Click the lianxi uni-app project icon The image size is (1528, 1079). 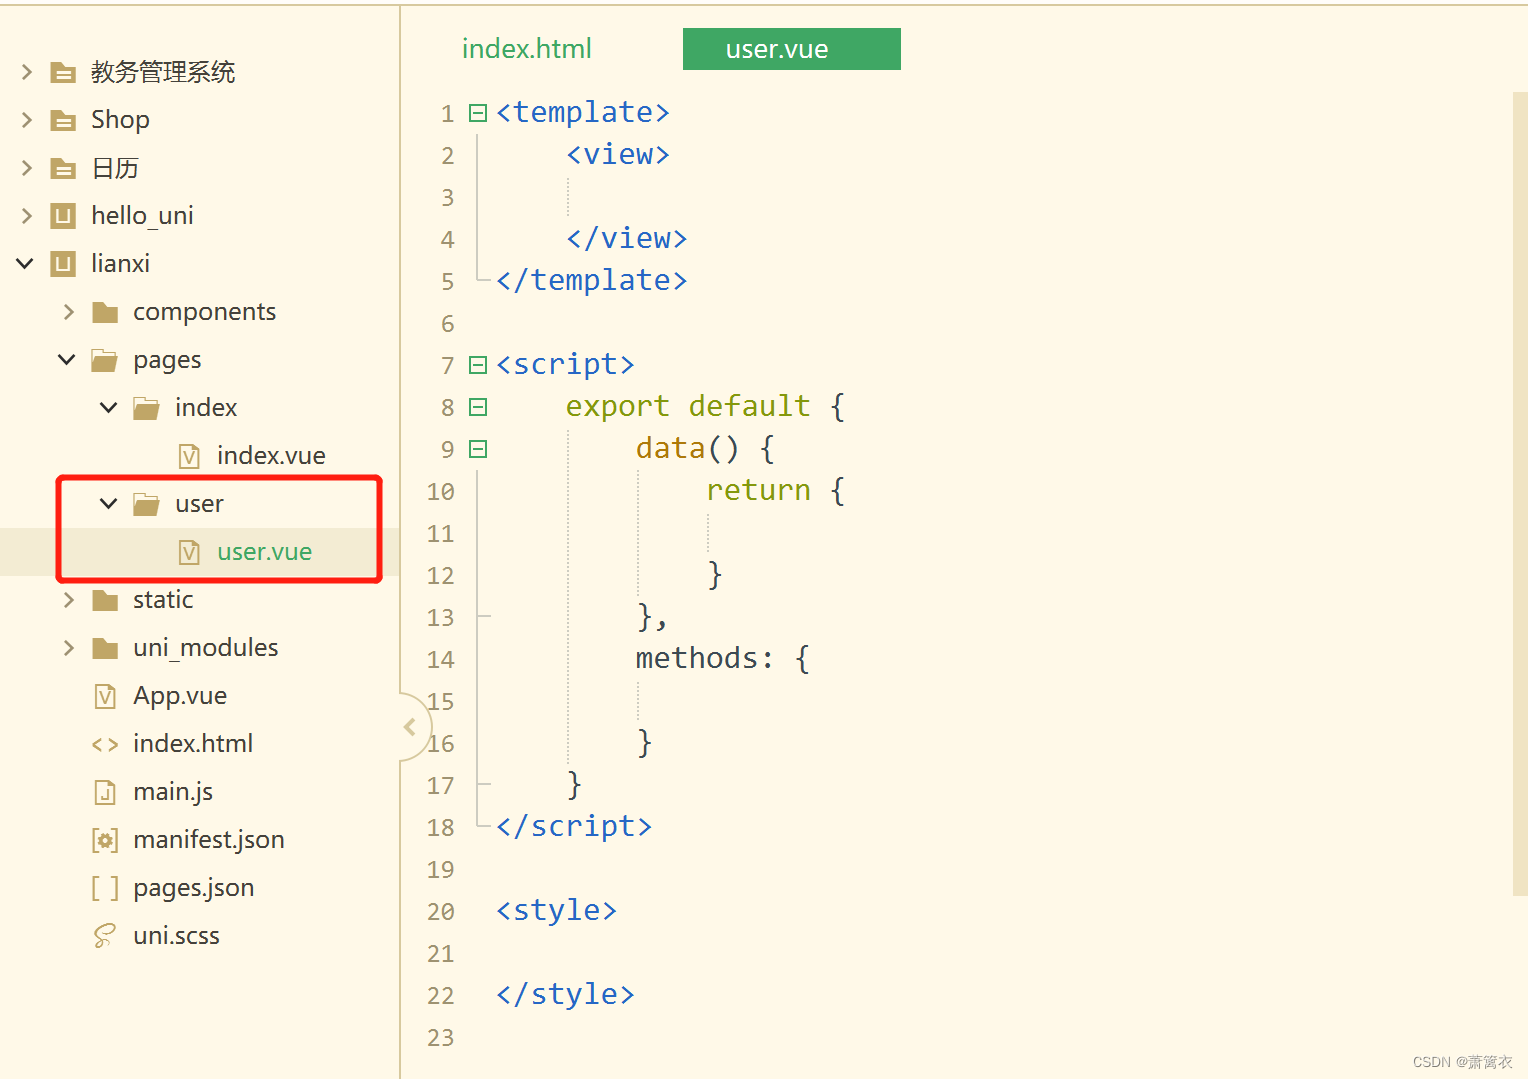pos(63,264)
